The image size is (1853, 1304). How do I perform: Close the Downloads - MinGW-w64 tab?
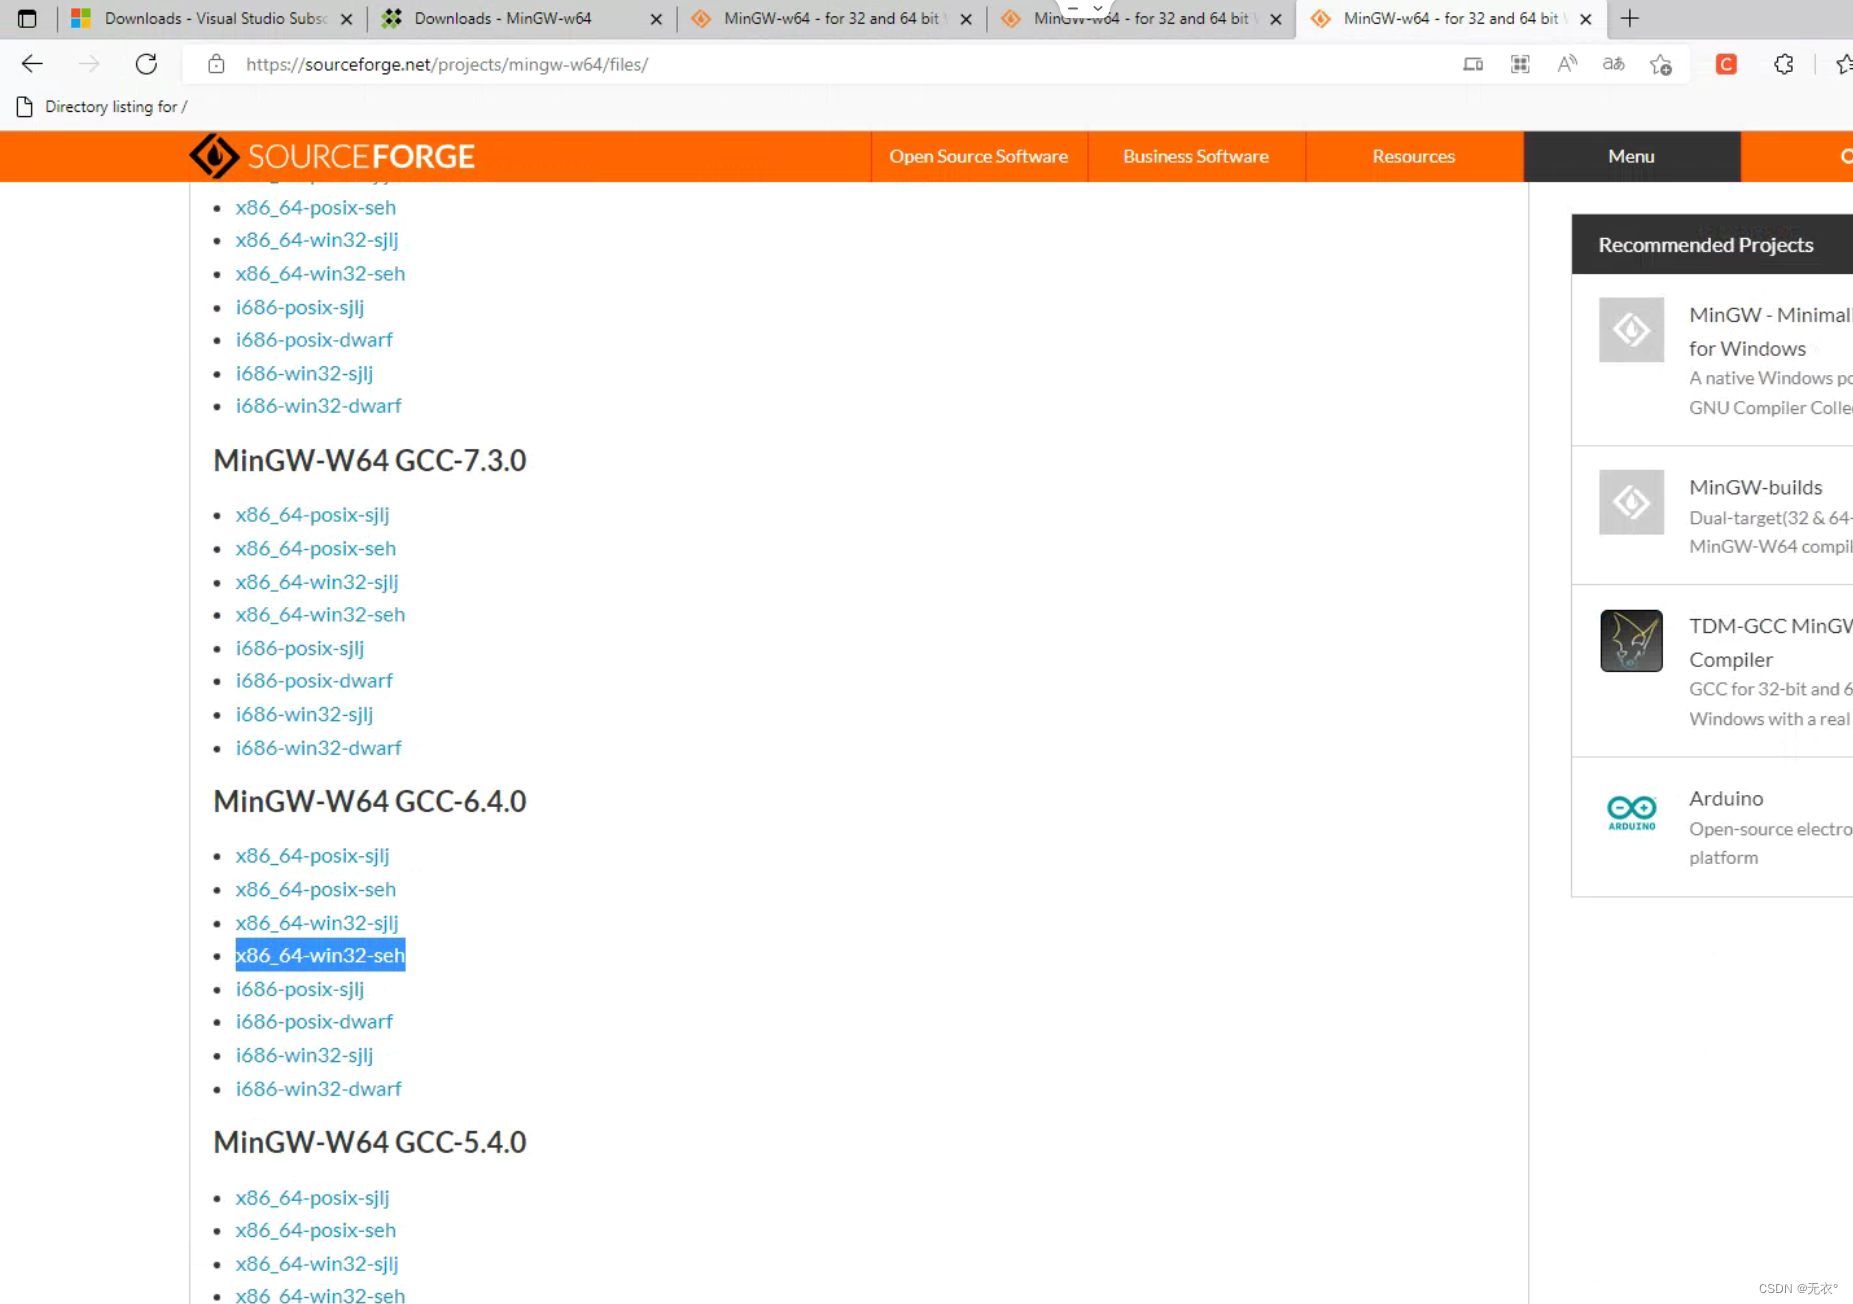[656, 18]
